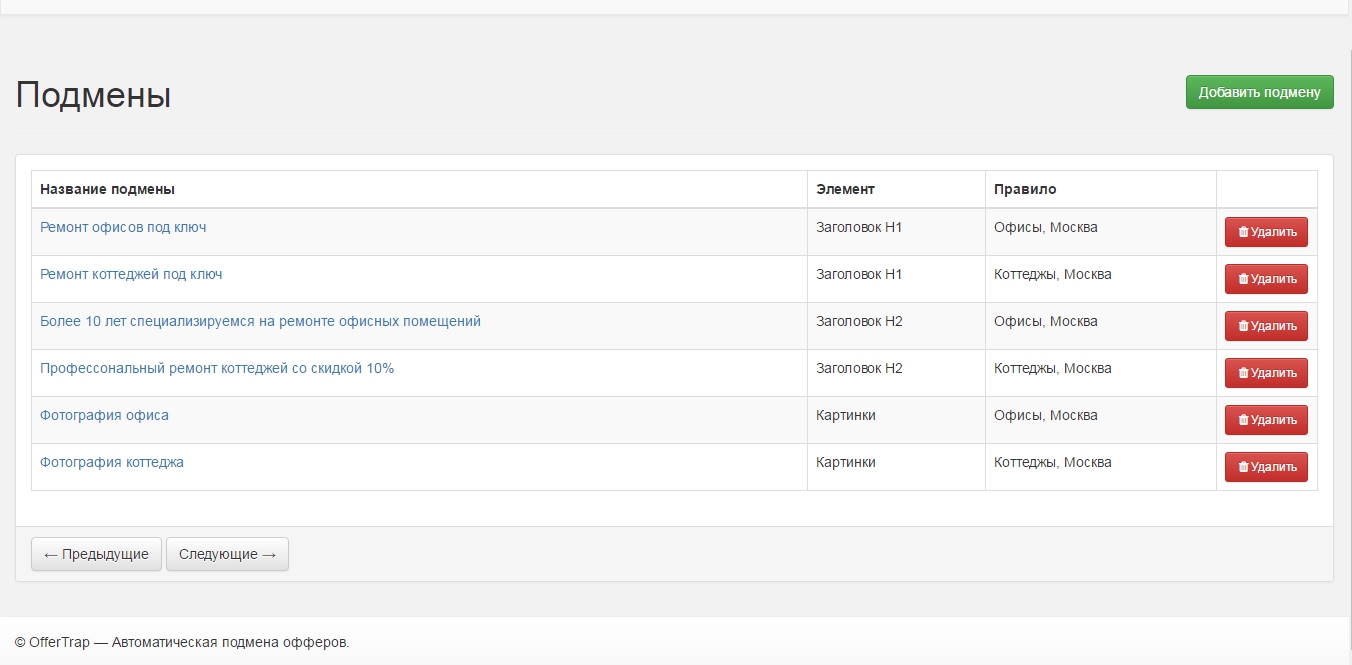
Task: Remove the "Фотография коттеджа" row
Action: coord(1266,467)
